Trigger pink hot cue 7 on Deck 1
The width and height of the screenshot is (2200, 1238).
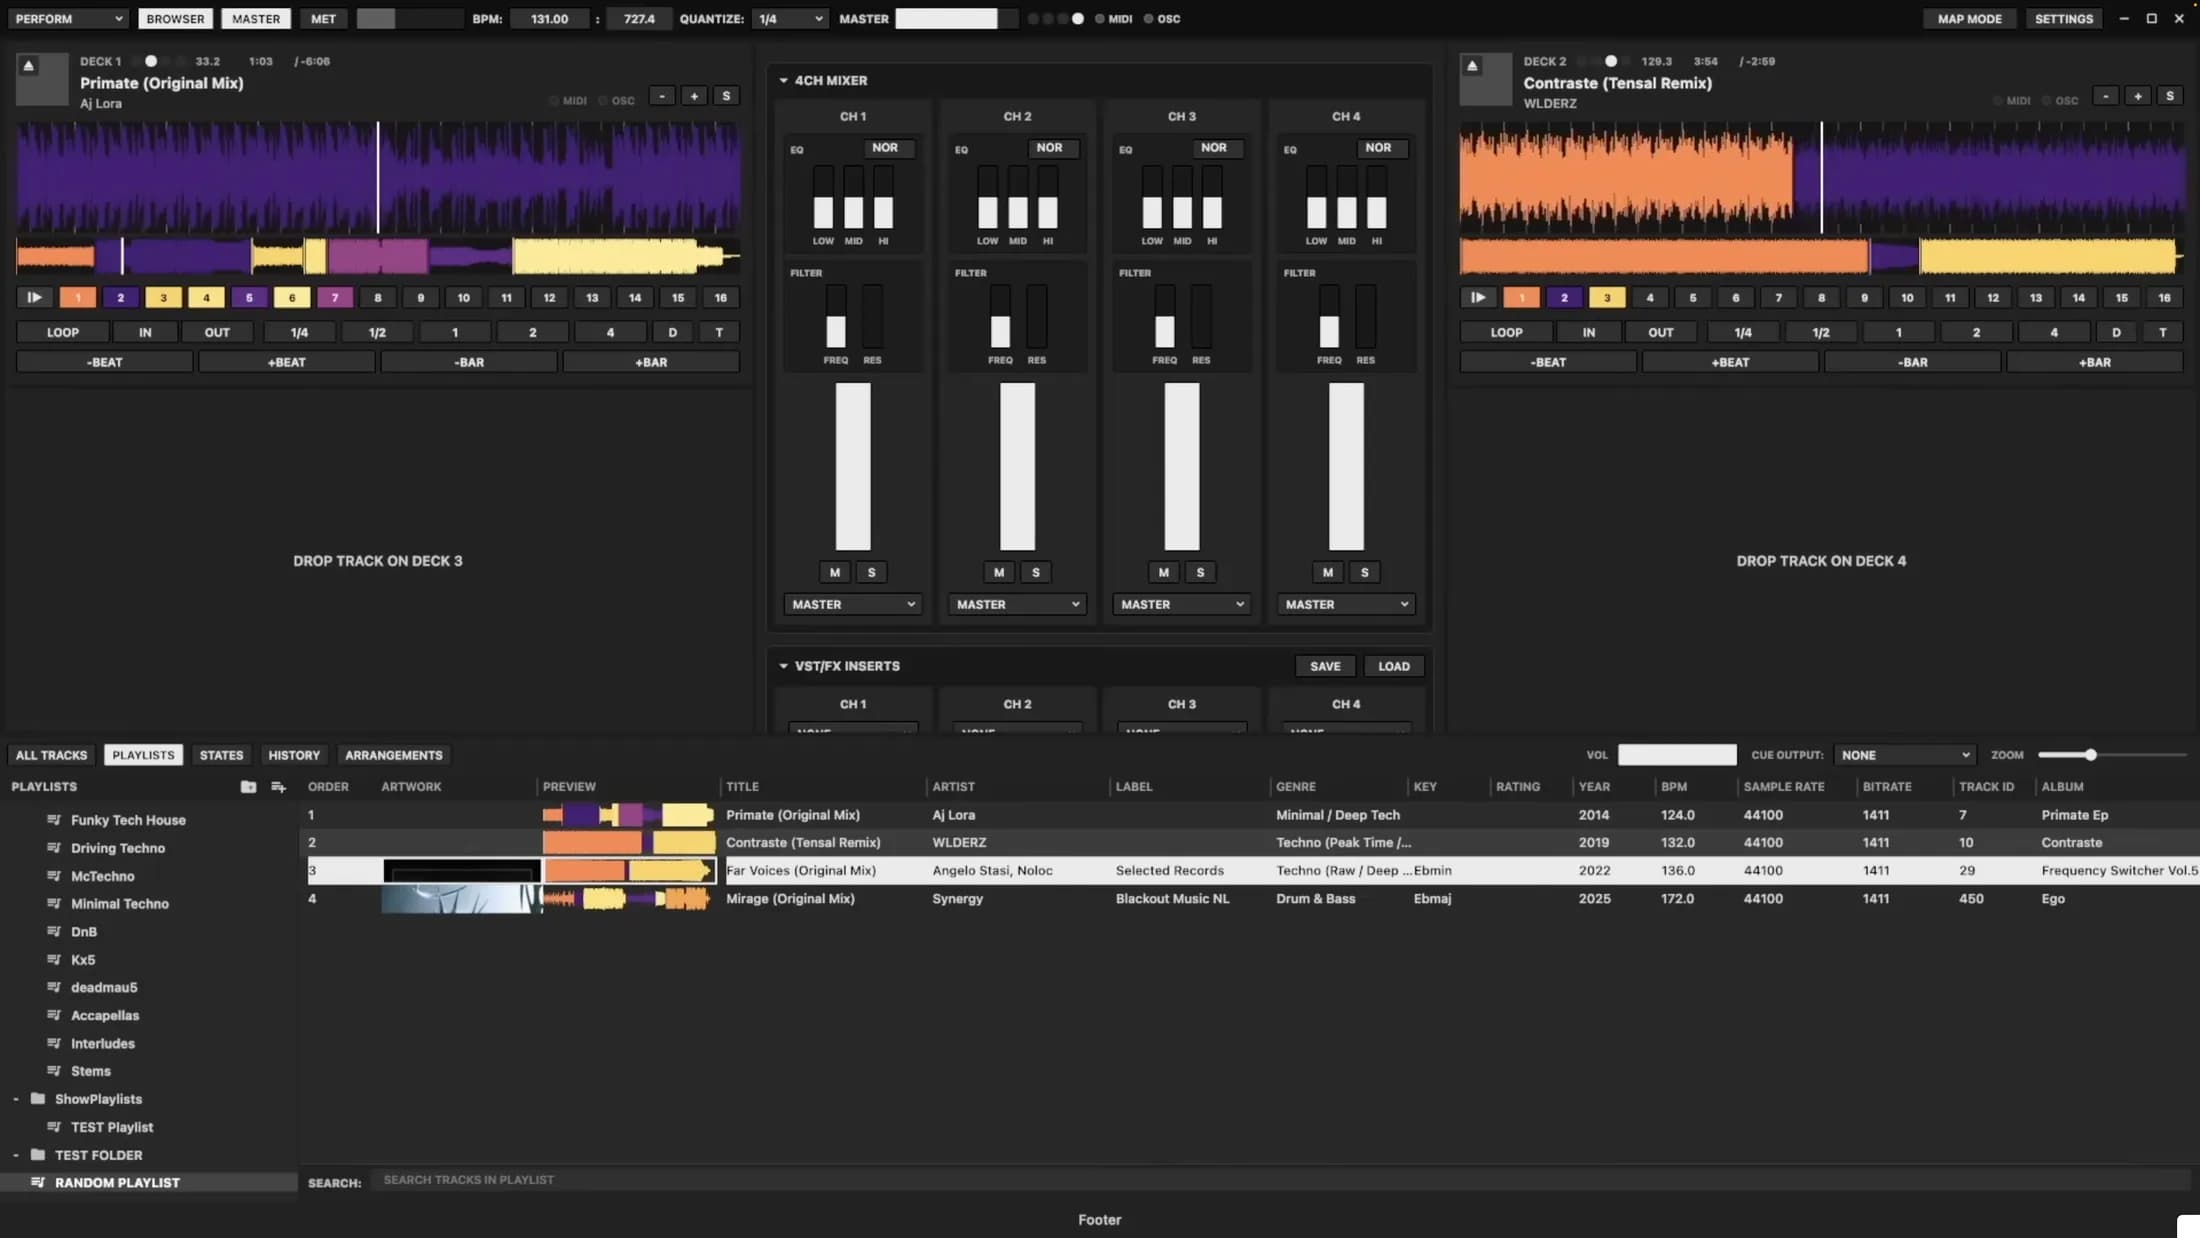[x=335, y=297]
